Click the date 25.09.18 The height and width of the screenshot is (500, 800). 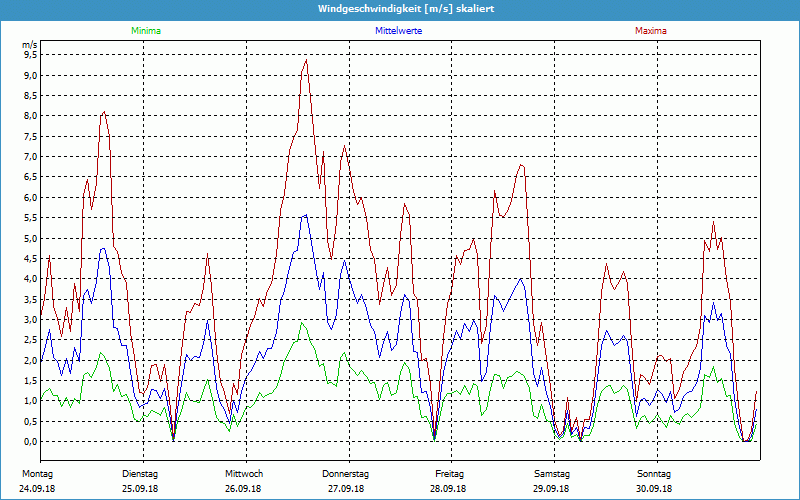pyautogui.click(x=140, y=489)
